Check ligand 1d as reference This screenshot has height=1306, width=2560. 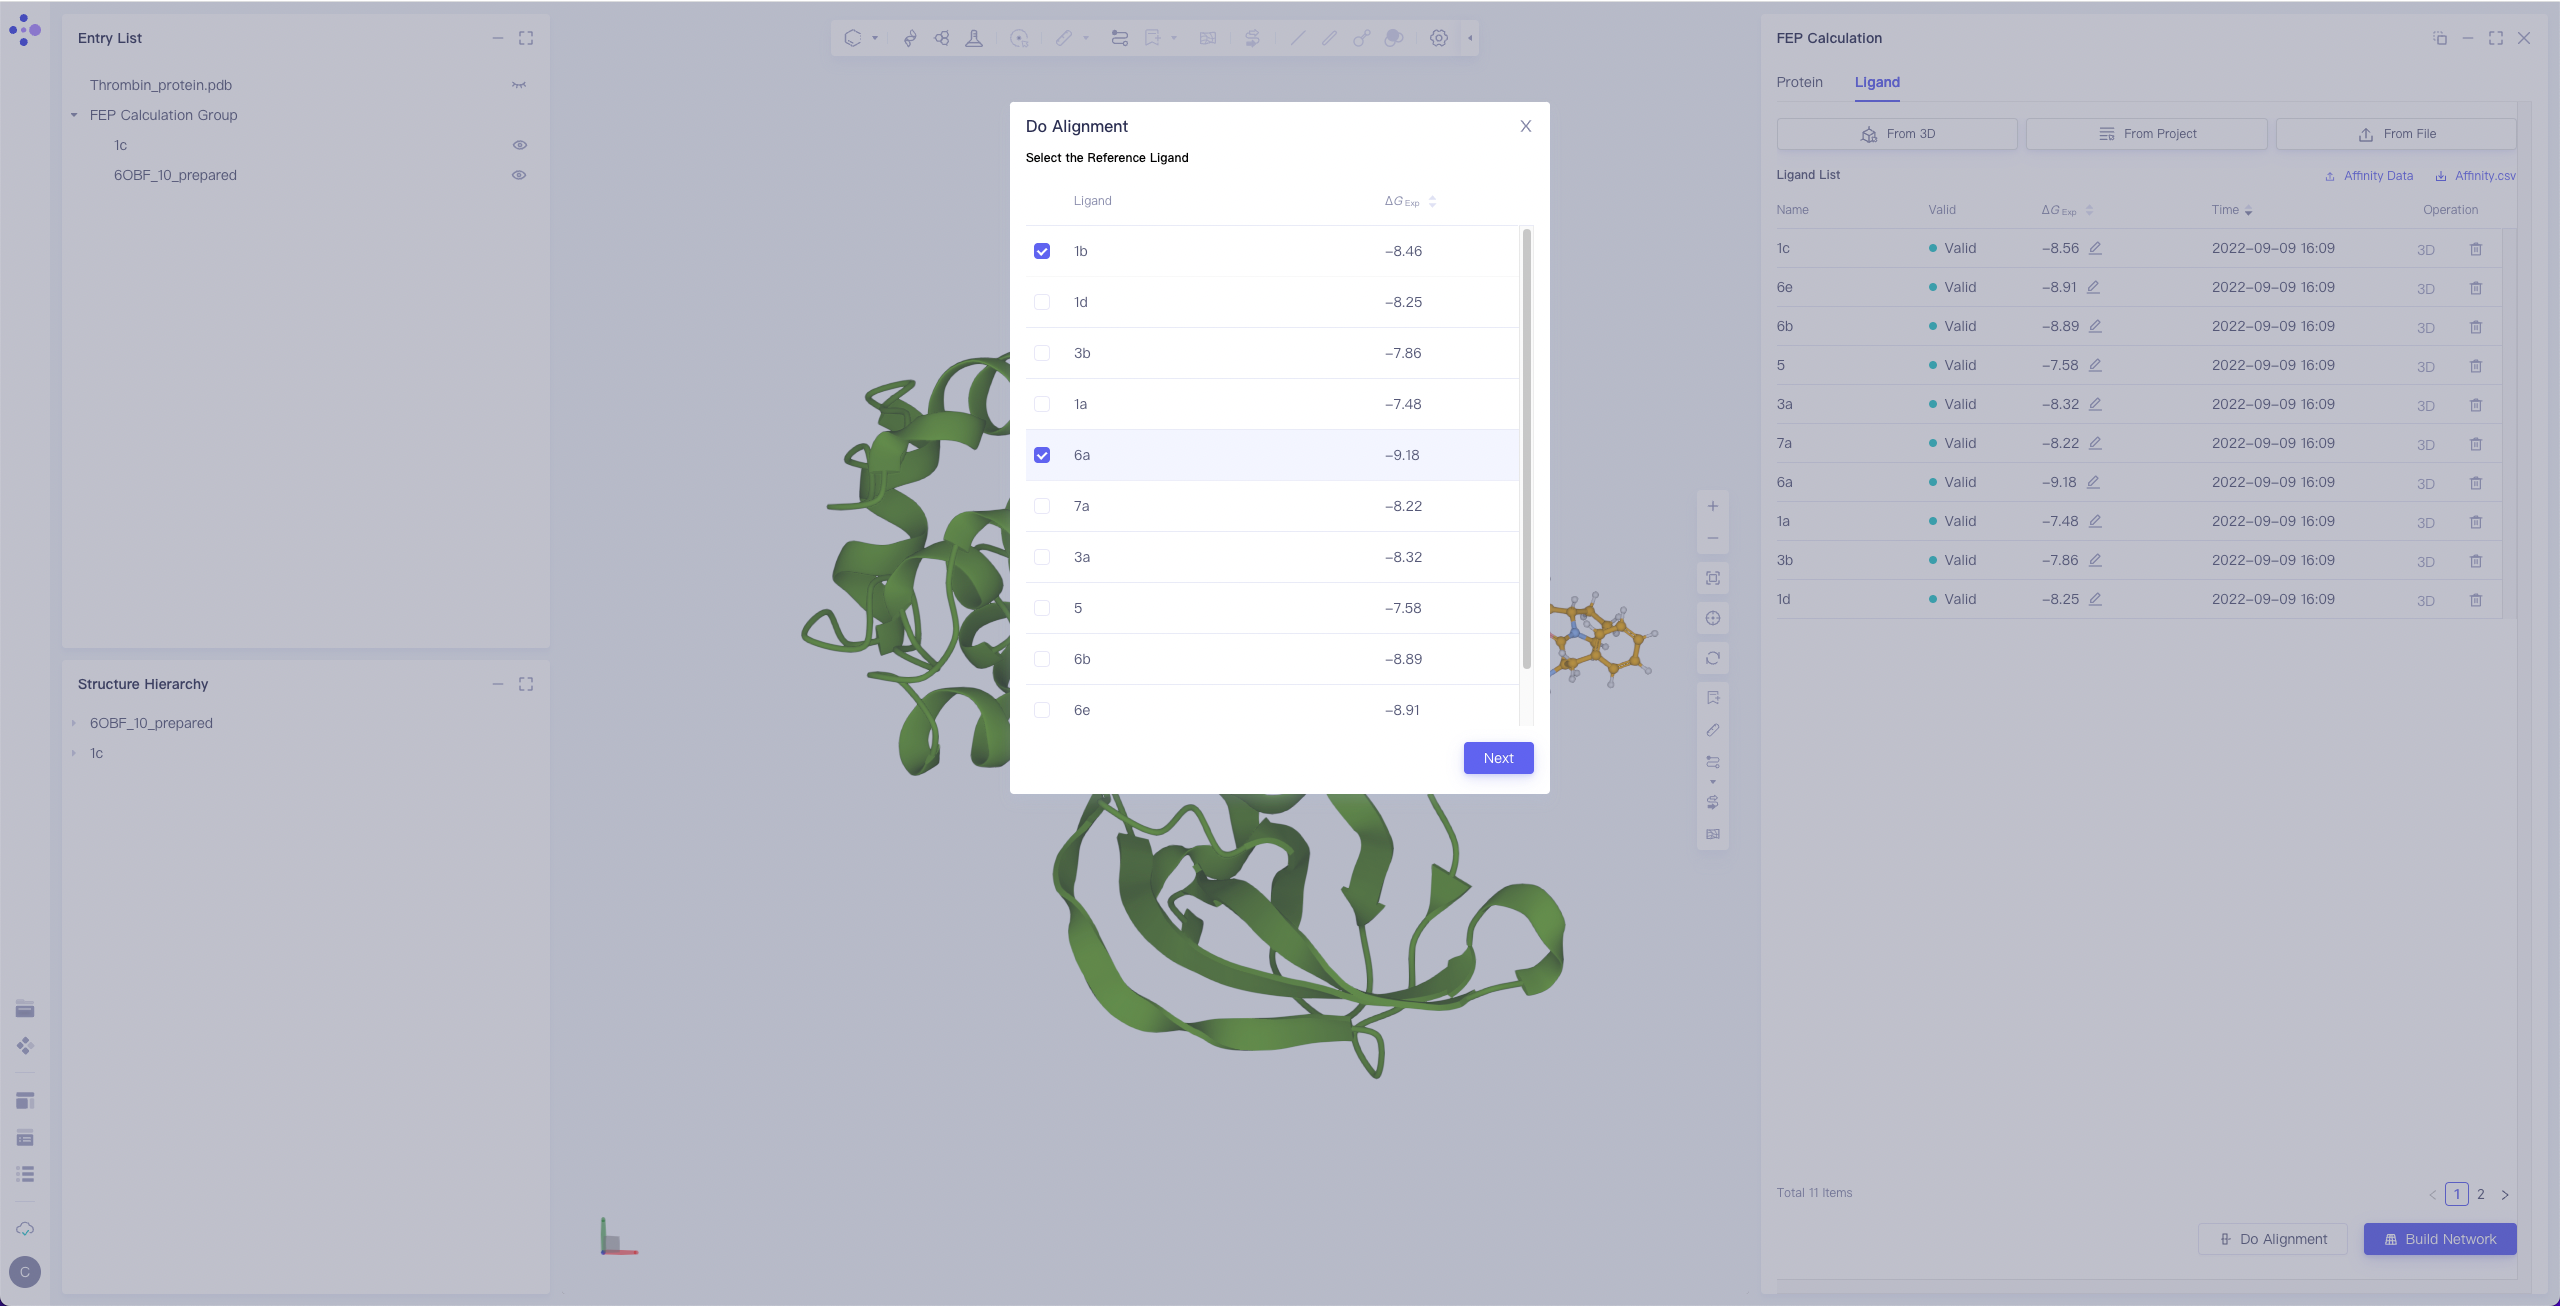(x=1042, y=302)
